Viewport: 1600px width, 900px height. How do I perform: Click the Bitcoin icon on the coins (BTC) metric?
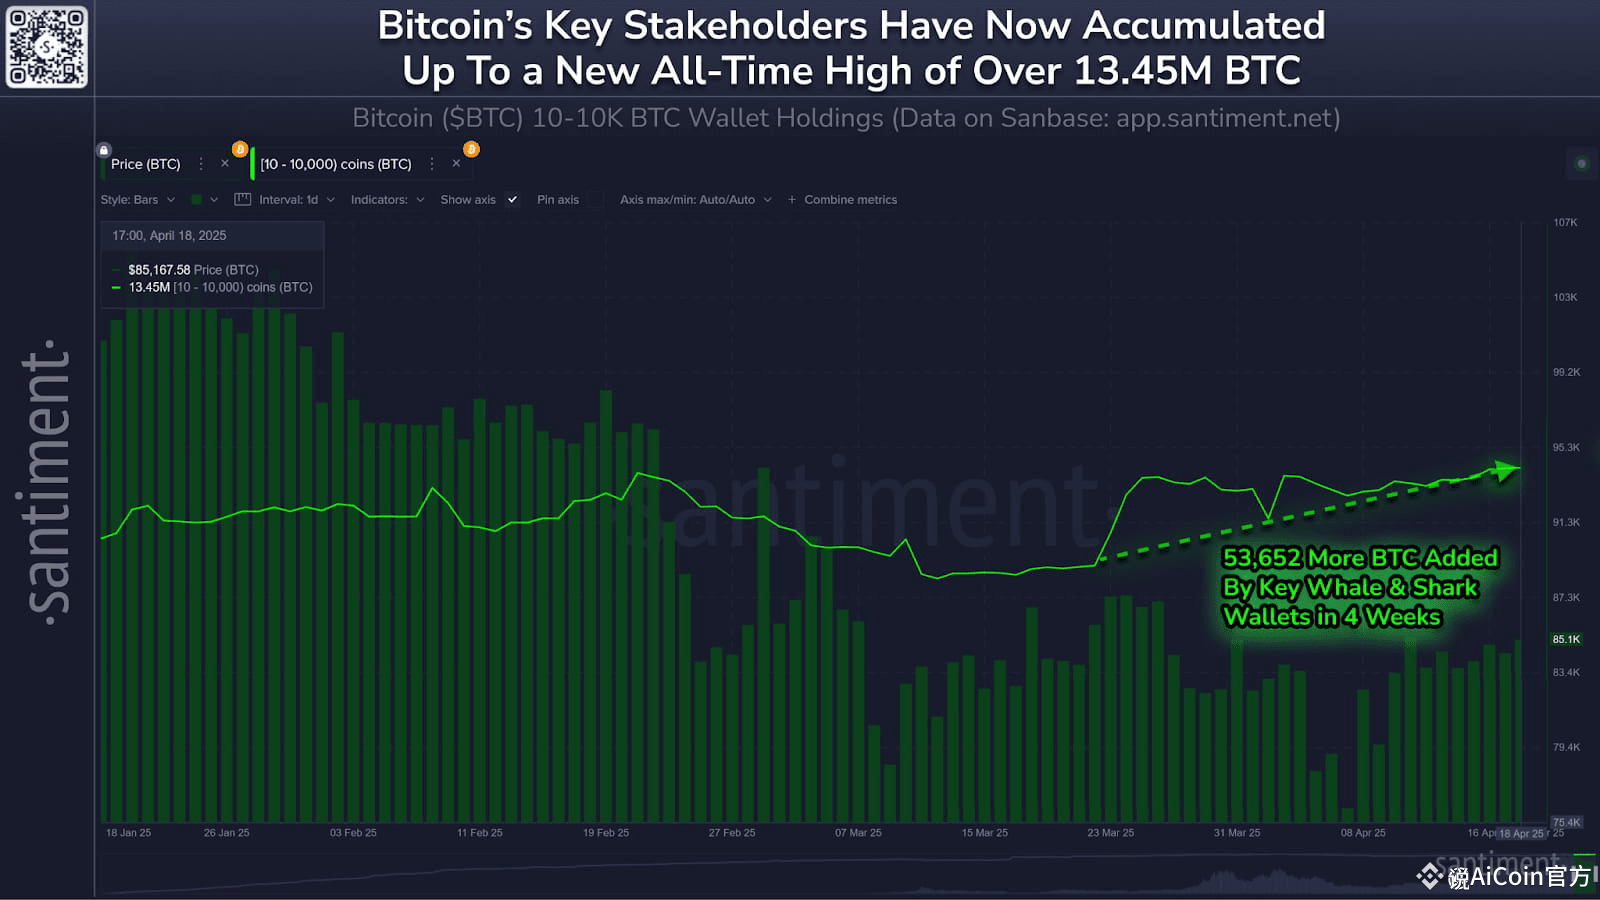[470, 149]
